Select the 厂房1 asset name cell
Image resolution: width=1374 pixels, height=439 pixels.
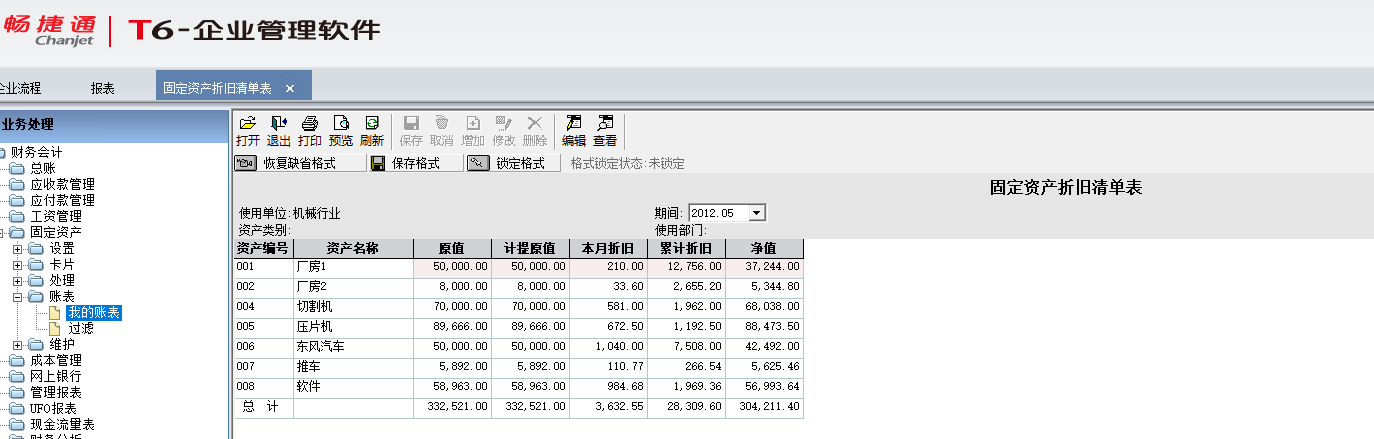(353, 267)
